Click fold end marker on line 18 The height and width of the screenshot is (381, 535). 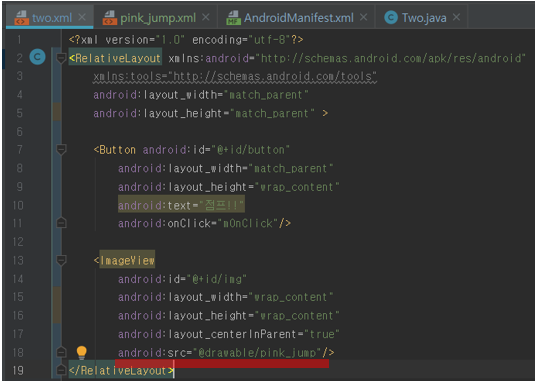click(61, 352)
